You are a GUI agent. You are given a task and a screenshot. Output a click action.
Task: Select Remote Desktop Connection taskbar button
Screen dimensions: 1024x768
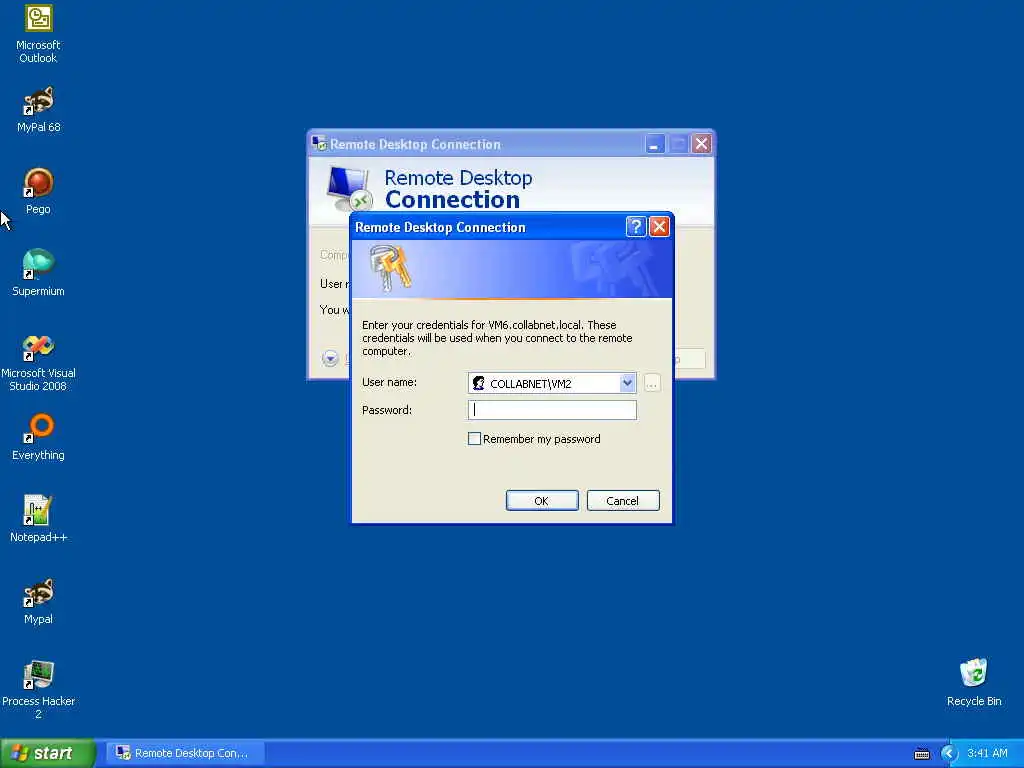(x=183, y=753)
